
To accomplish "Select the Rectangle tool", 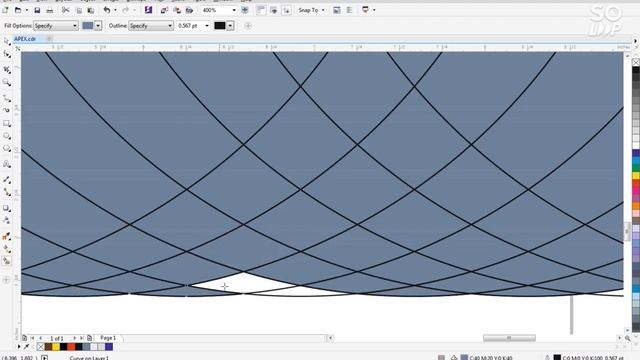I will tap(7, 123).
